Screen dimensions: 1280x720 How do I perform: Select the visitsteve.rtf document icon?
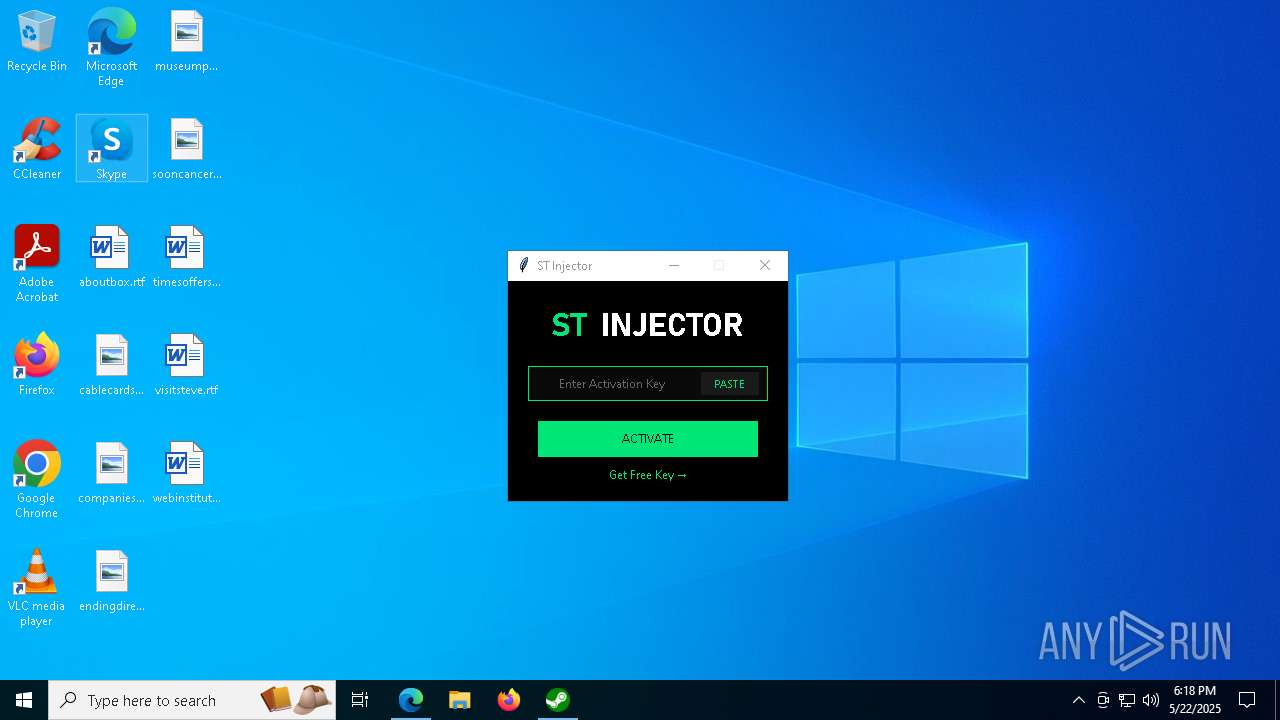(x=186, y=365)
